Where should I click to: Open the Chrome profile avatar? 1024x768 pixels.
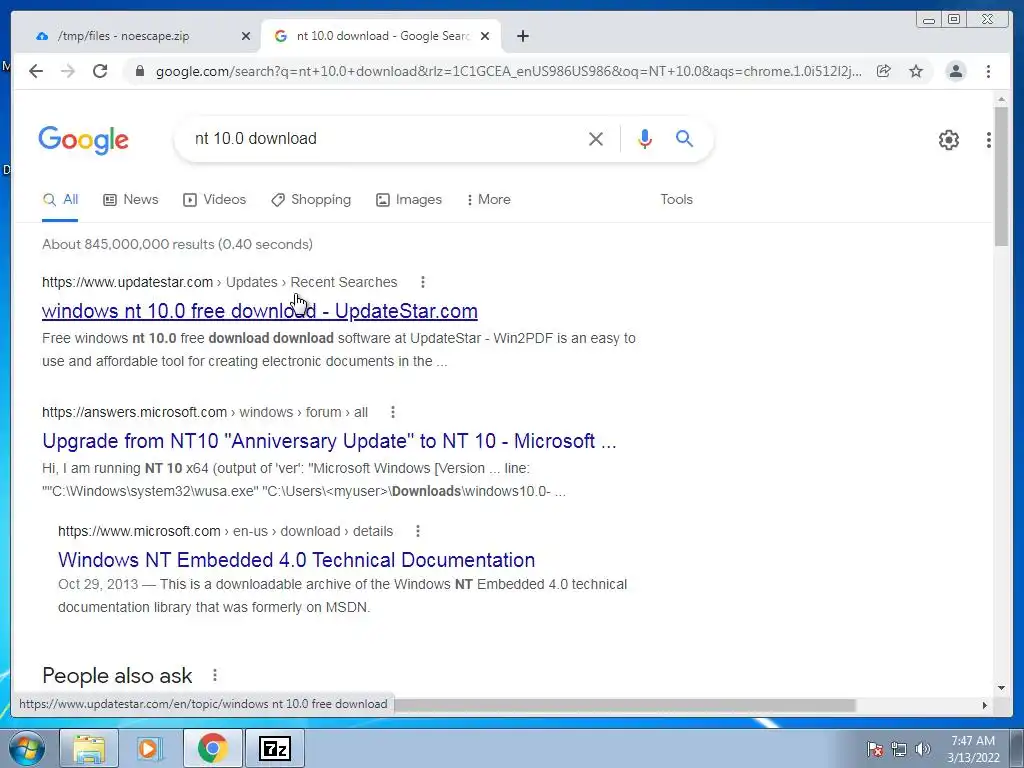pos(955,71)
